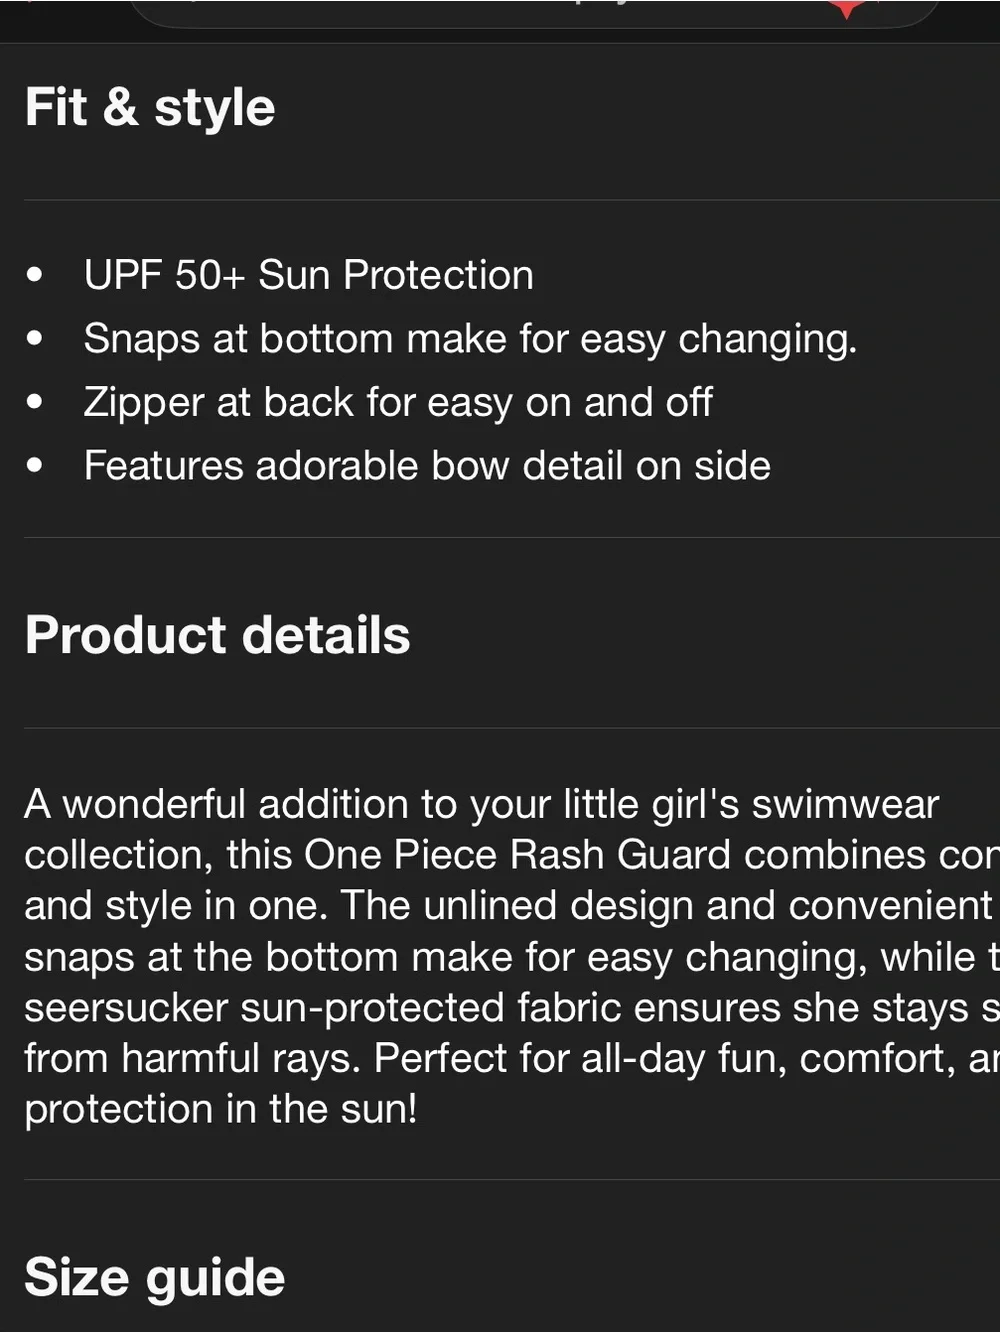
Task: Select the UPF 50+ Sun Protection line
Action: 308,275
